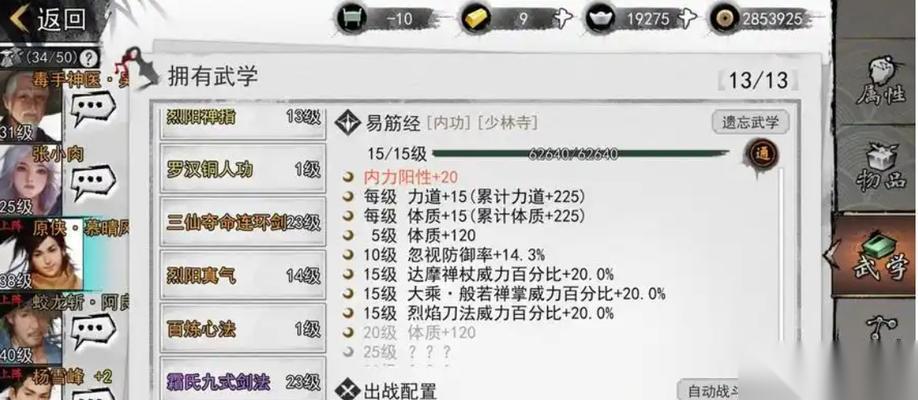Select 烈阳真气 skill entry
The width and height of the screenshot is (918, 400).
tap(243, 276)
